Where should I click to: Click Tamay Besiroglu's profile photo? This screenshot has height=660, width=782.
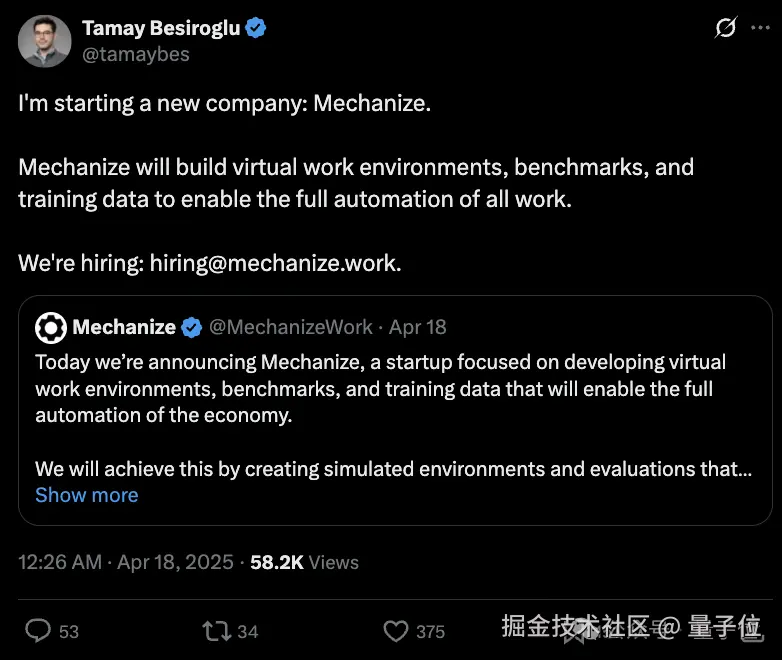point(44,41)
